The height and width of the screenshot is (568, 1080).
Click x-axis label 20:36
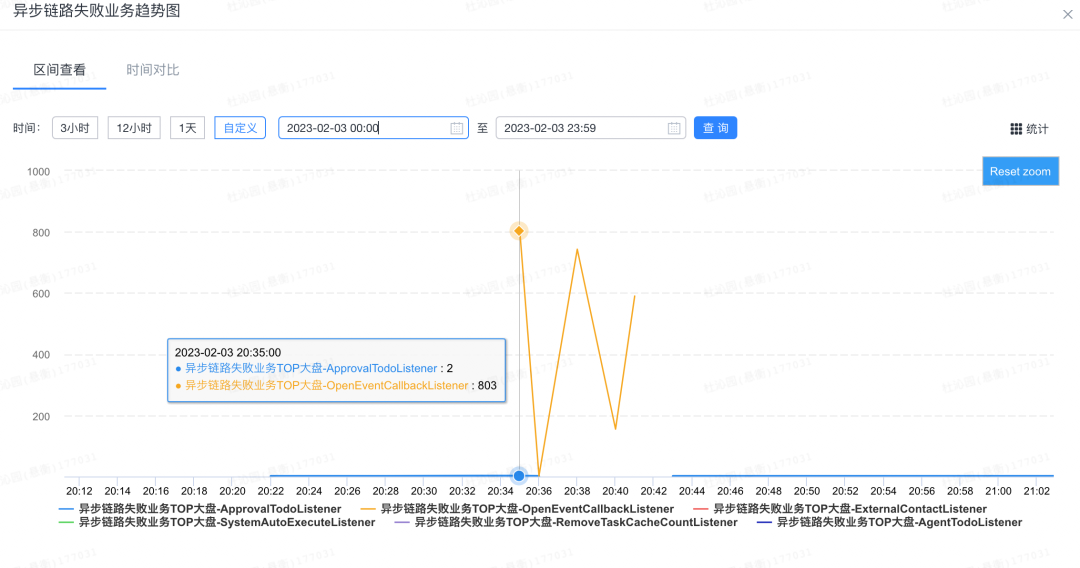click(539, 492)
